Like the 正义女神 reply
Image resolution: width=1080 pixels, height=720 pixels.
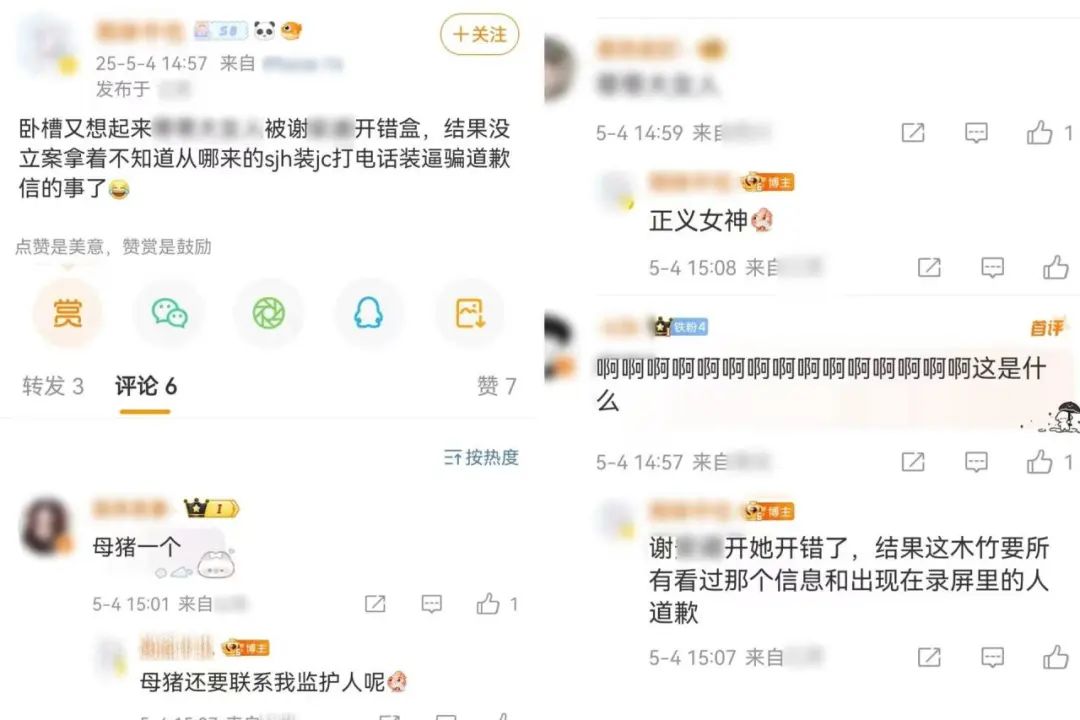pos(1056,267)
